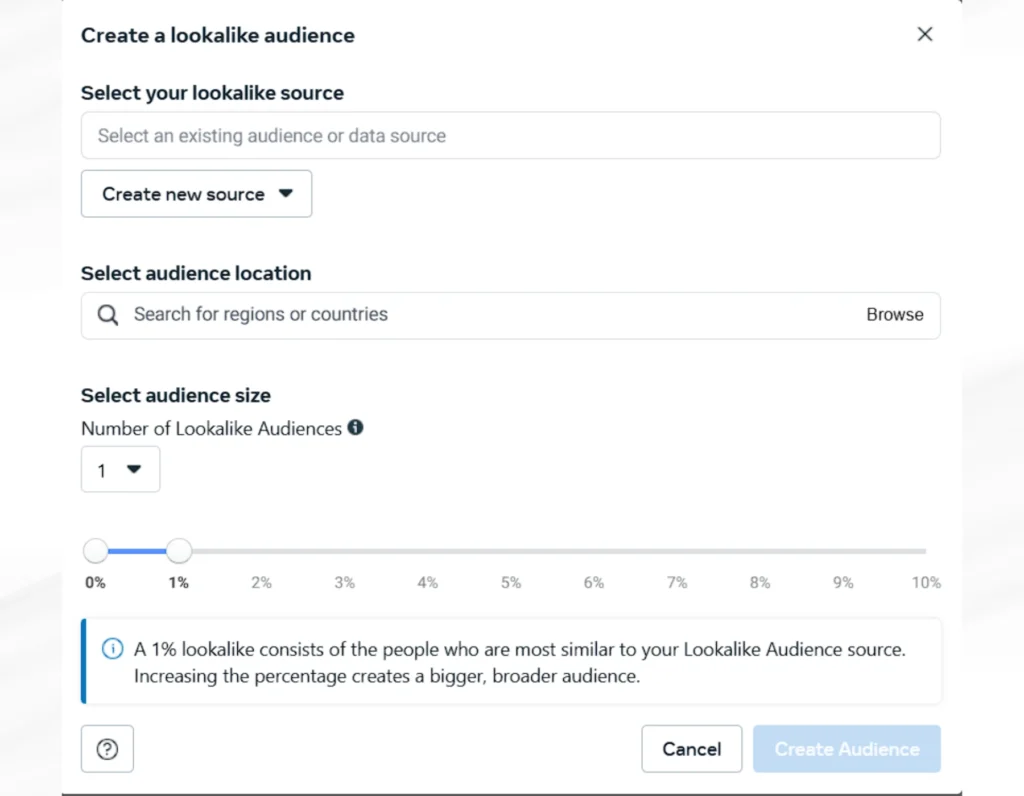Close the lookalike audience dialog
The image size is (1024, 796).
click(x=924, y=34)
